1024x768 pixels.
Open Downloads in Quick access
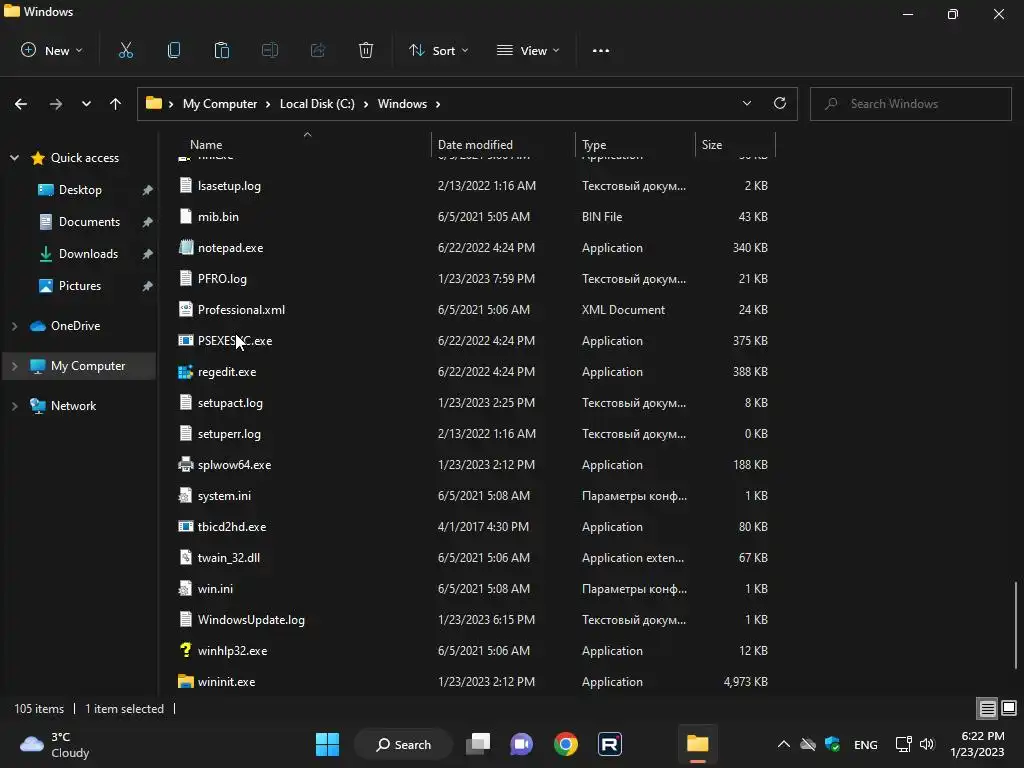pos(88,253)
